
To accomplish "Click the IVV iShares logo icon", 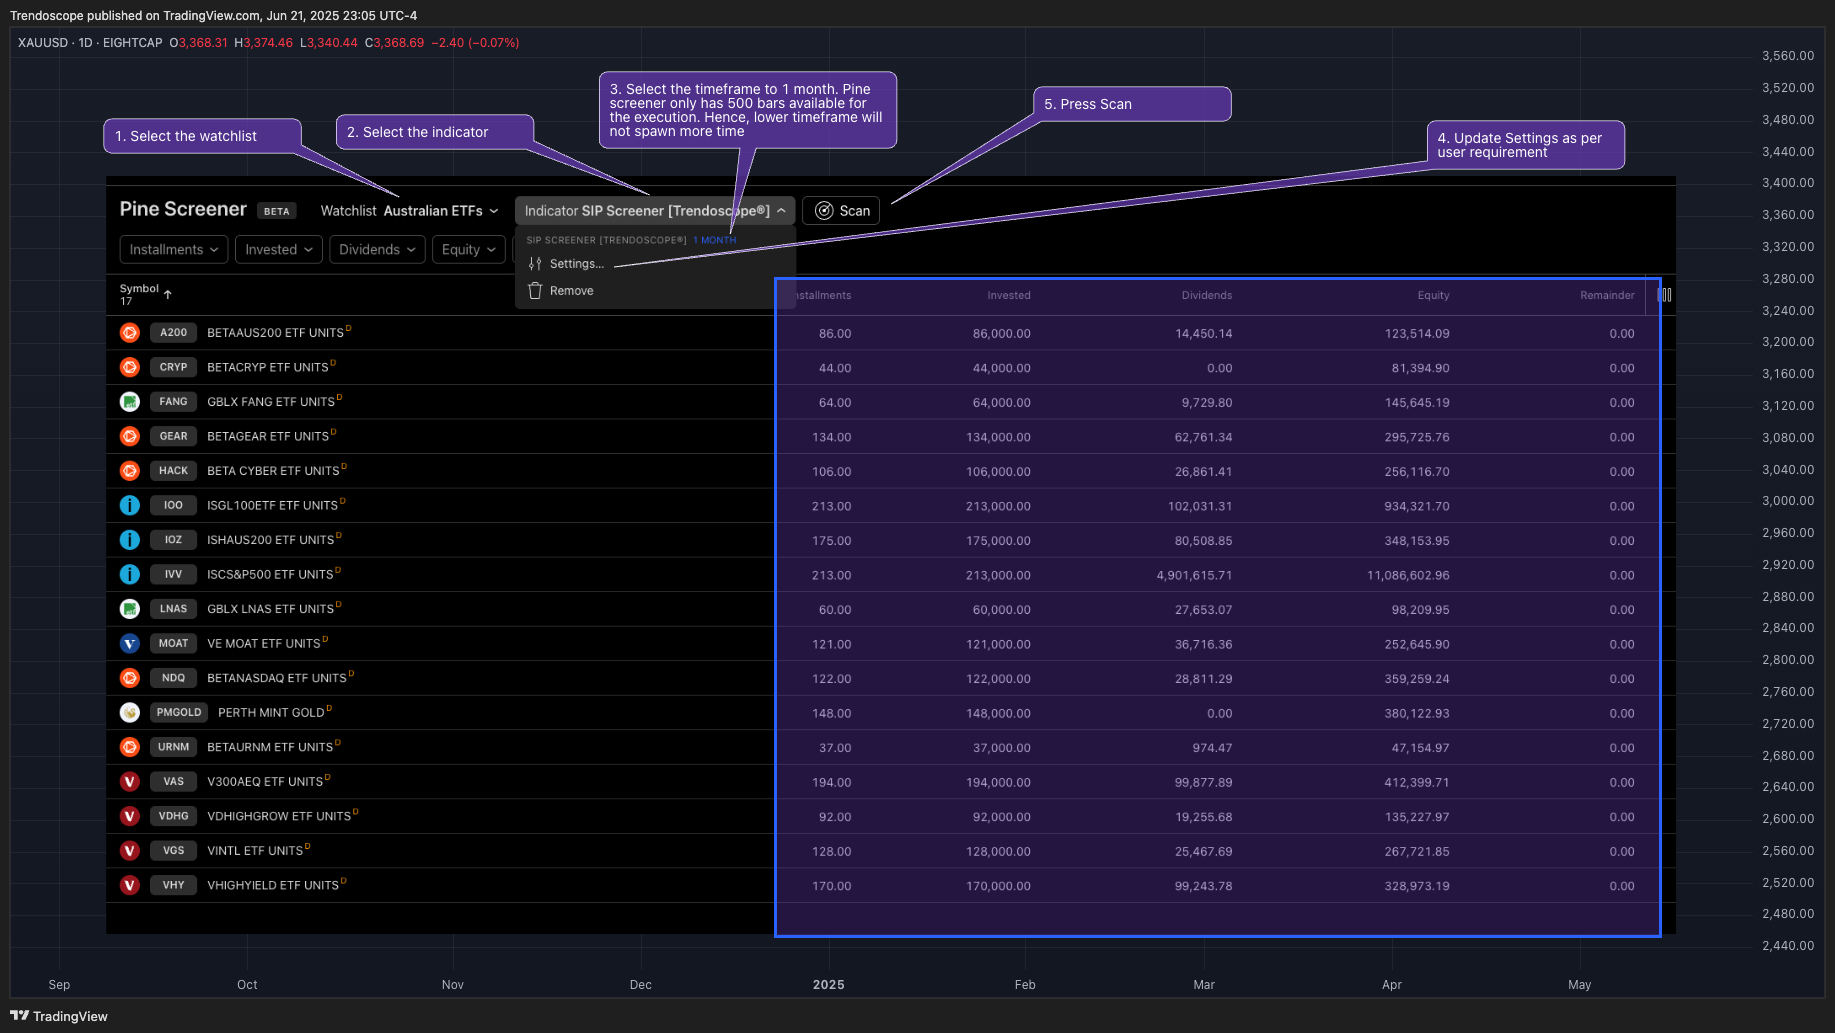I will click(x=130, y=575).
